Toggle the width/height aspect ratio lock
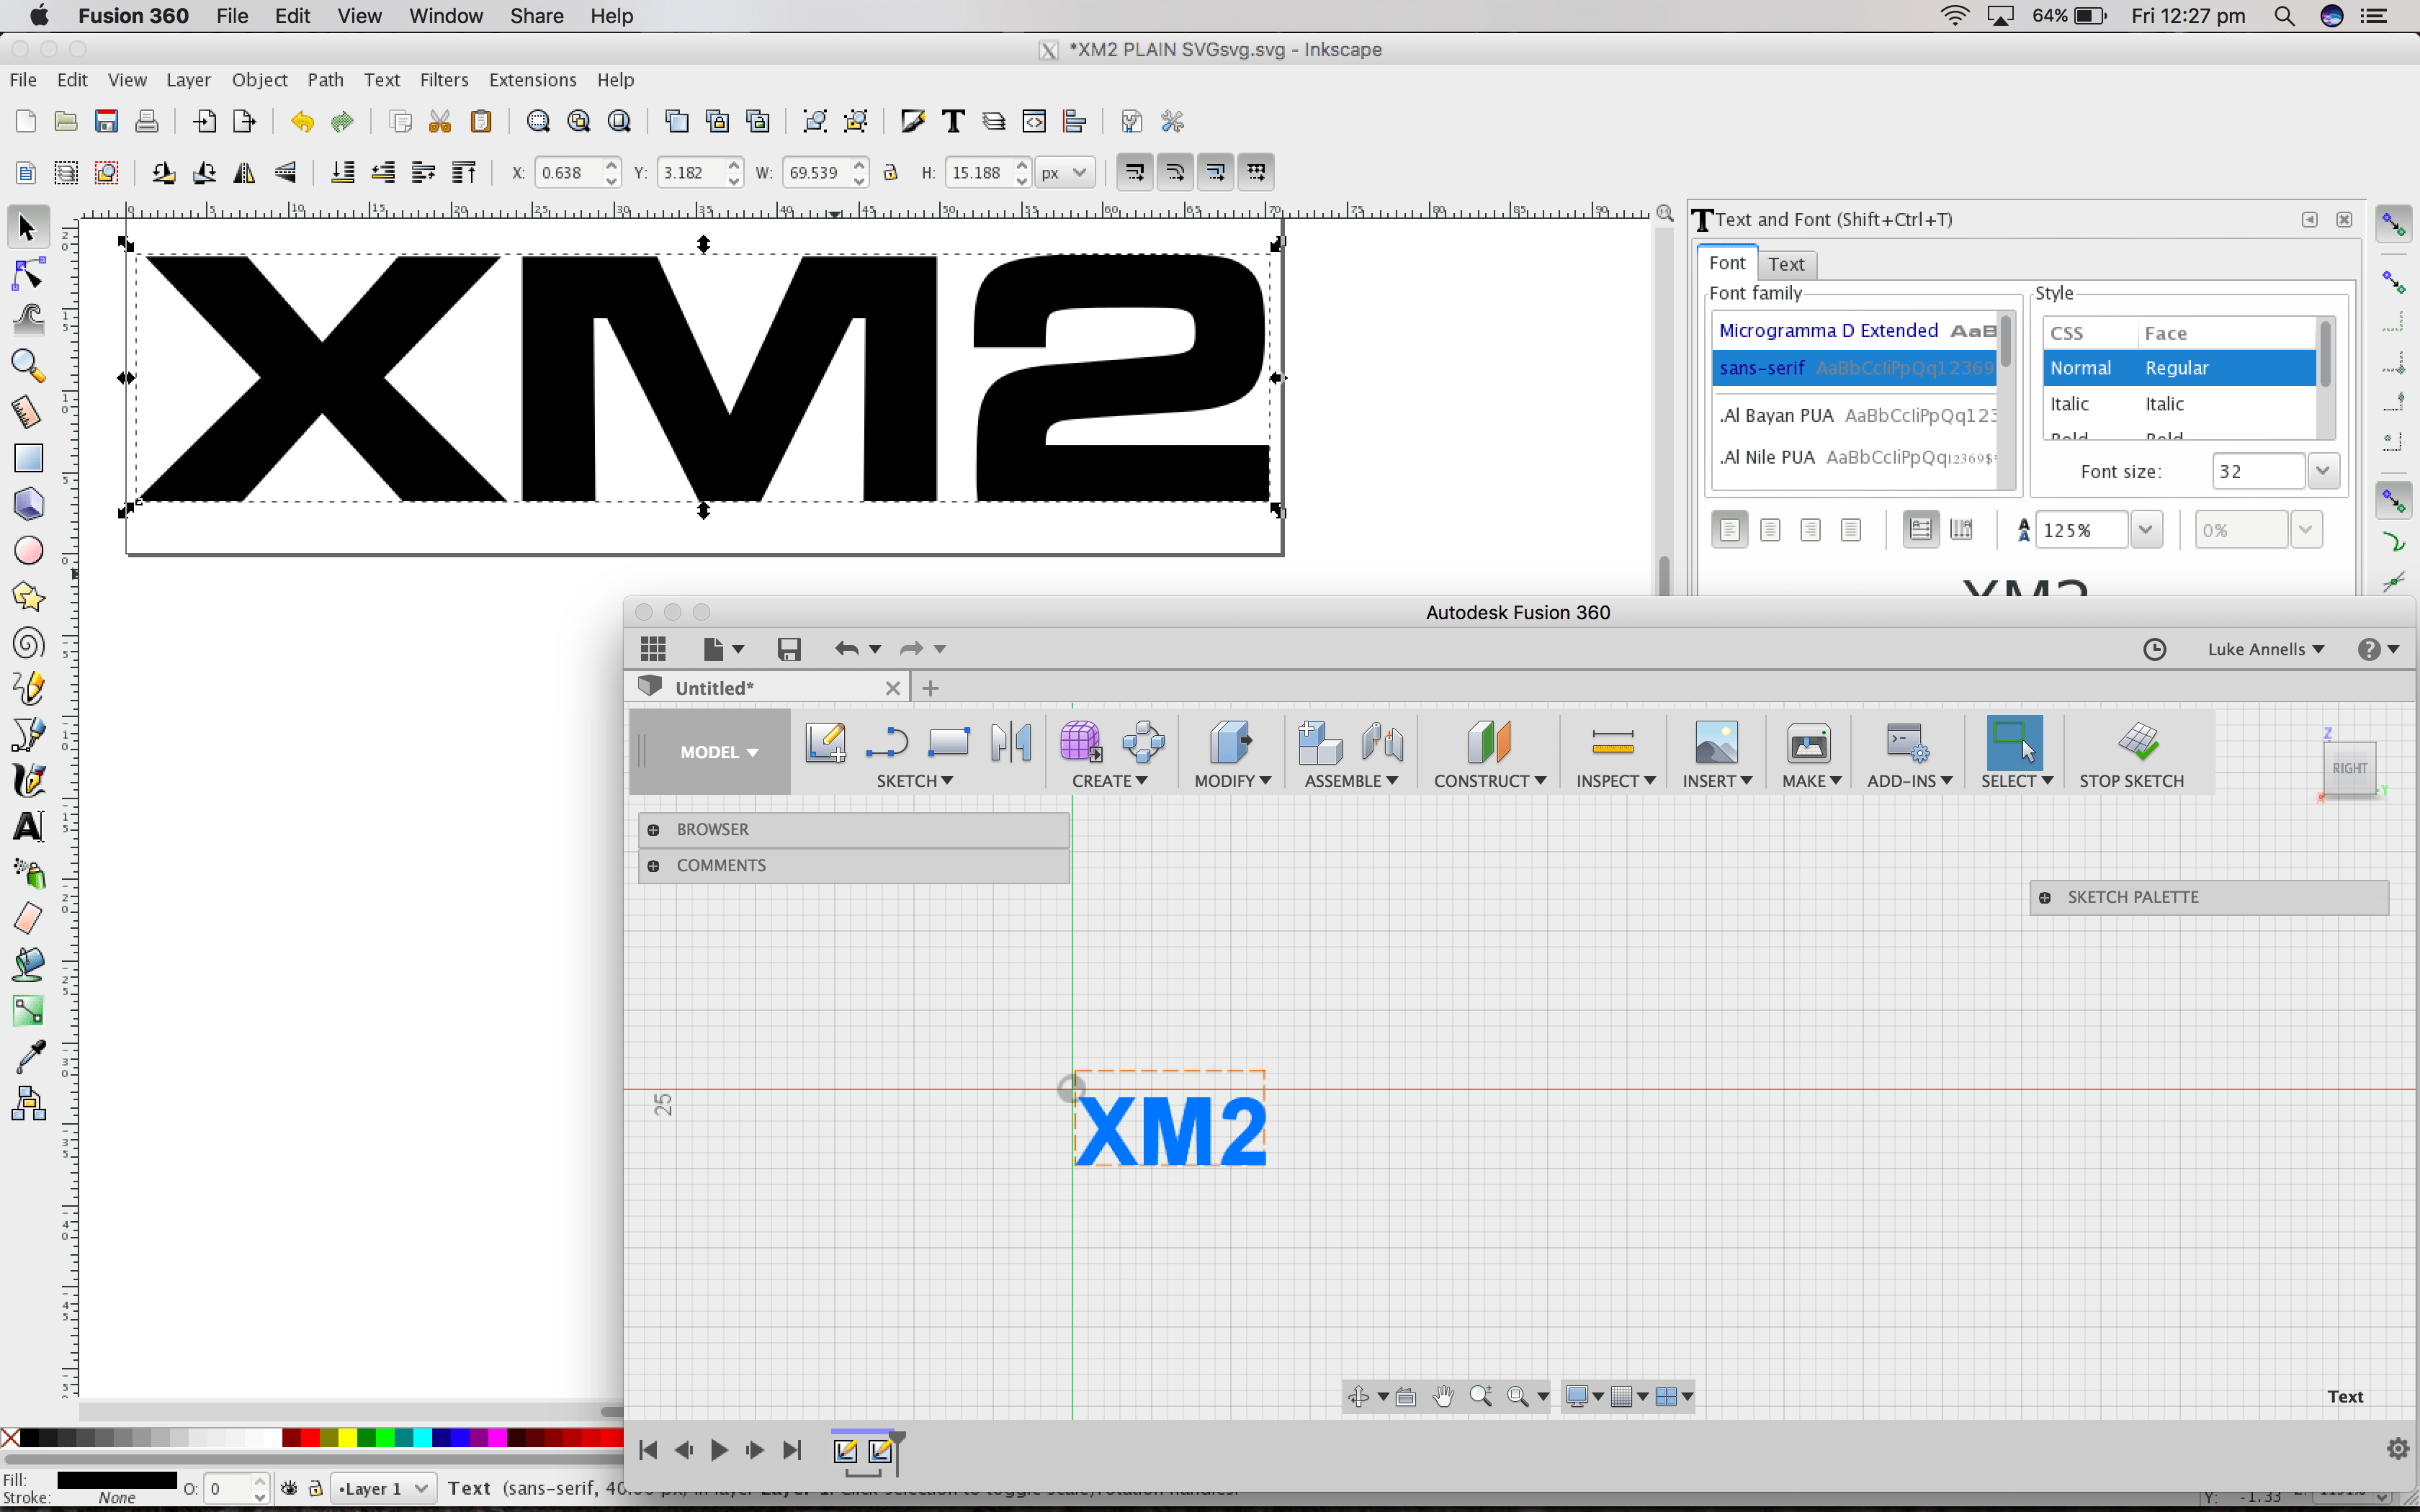Image resolution: width=2420 pixels, height=1512 pixels. coord(890,172)
